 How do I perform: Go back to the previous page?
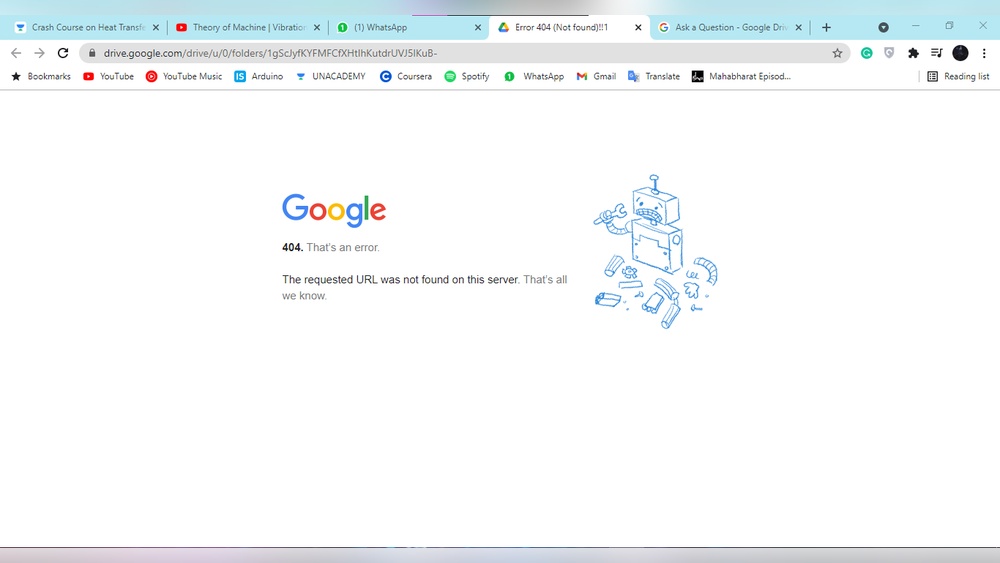pos(16,53)
